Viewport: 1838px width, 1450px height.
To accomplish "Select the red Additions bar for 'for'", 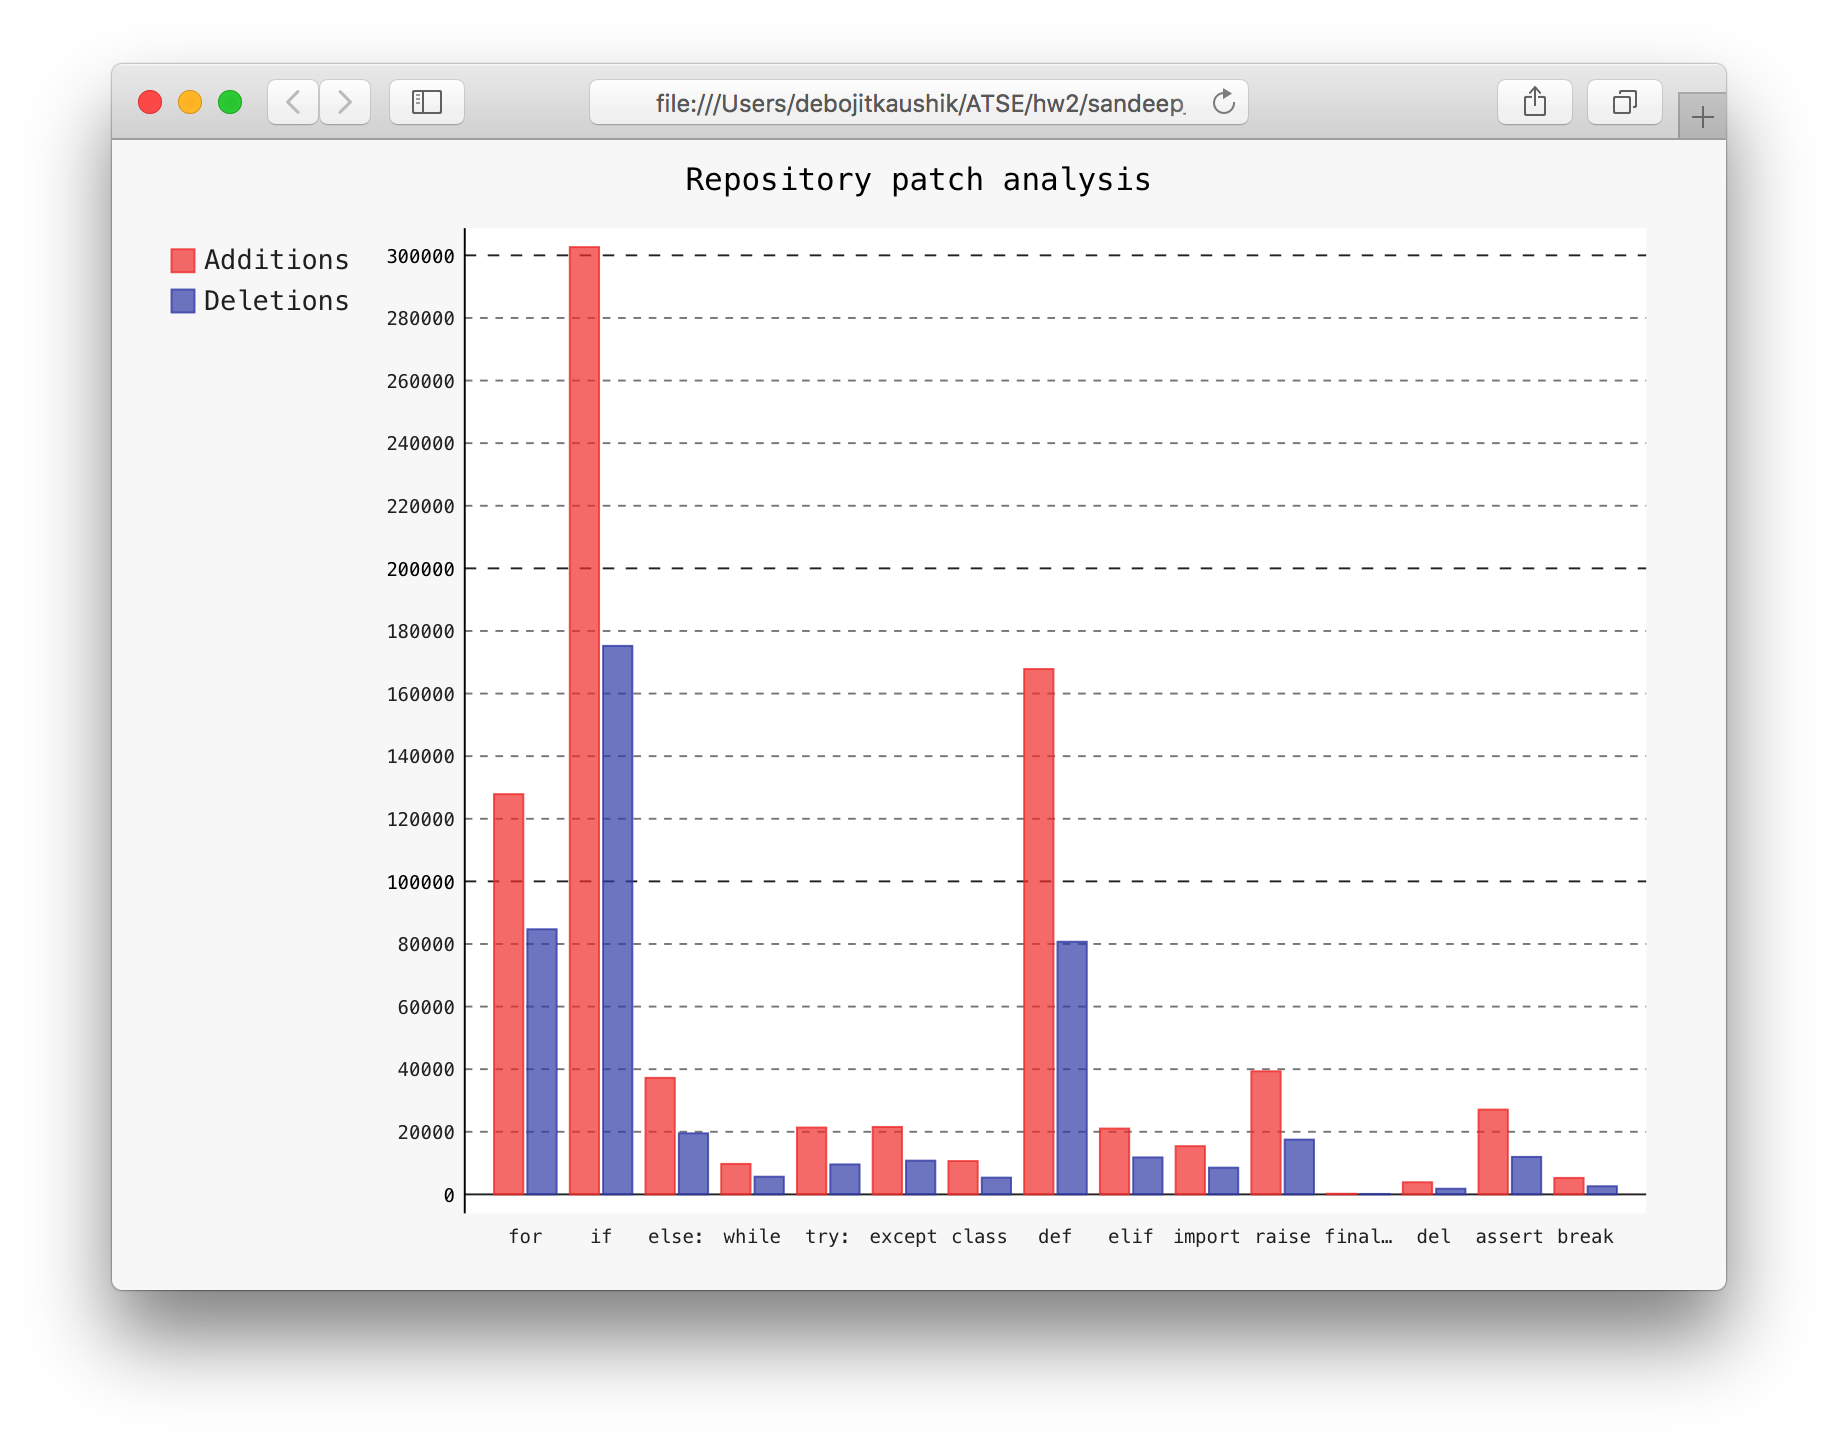I will point(509,994).
